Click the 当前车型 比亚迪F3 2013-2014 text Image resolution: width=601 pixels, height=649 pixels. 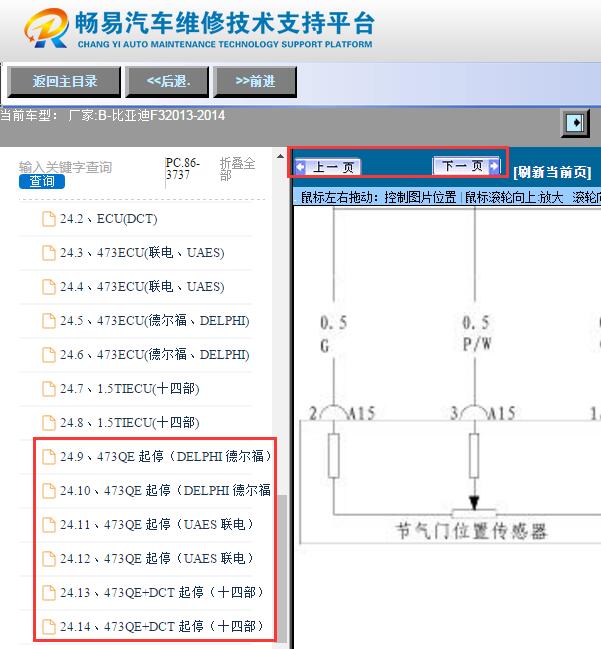coord(113,115)
